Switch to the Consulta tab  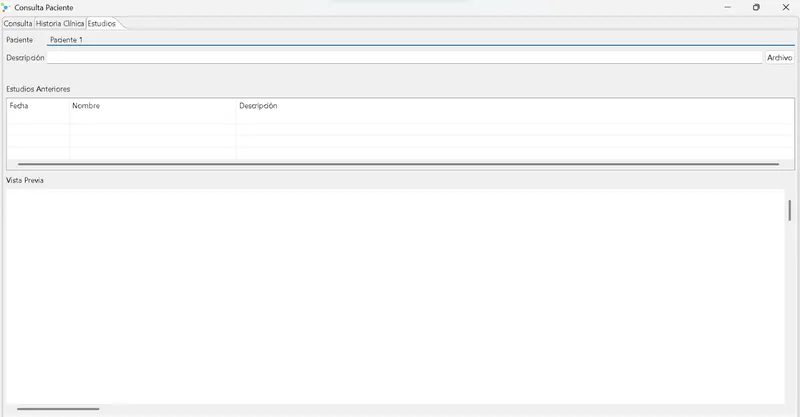click(18, 23)
